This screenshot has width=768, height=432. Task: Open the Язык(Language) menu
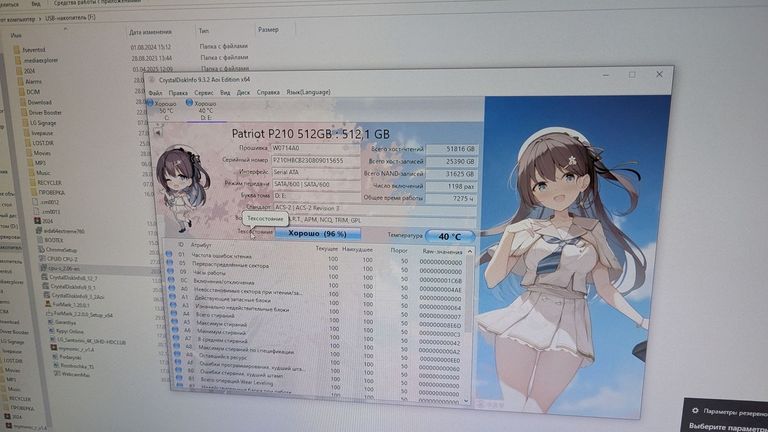[308, 92]
